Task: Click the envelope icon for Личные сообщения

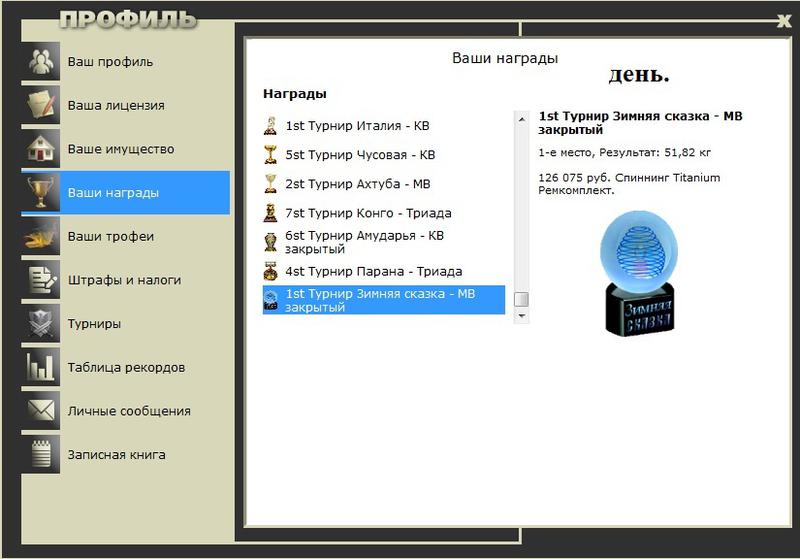Action: (x=41, y=411)
